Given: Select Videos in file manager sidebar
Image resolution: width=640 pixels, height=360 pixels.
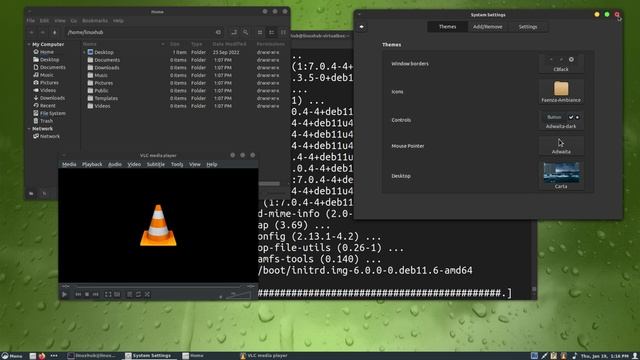Looking at the screenshot, I should [48, 90].
